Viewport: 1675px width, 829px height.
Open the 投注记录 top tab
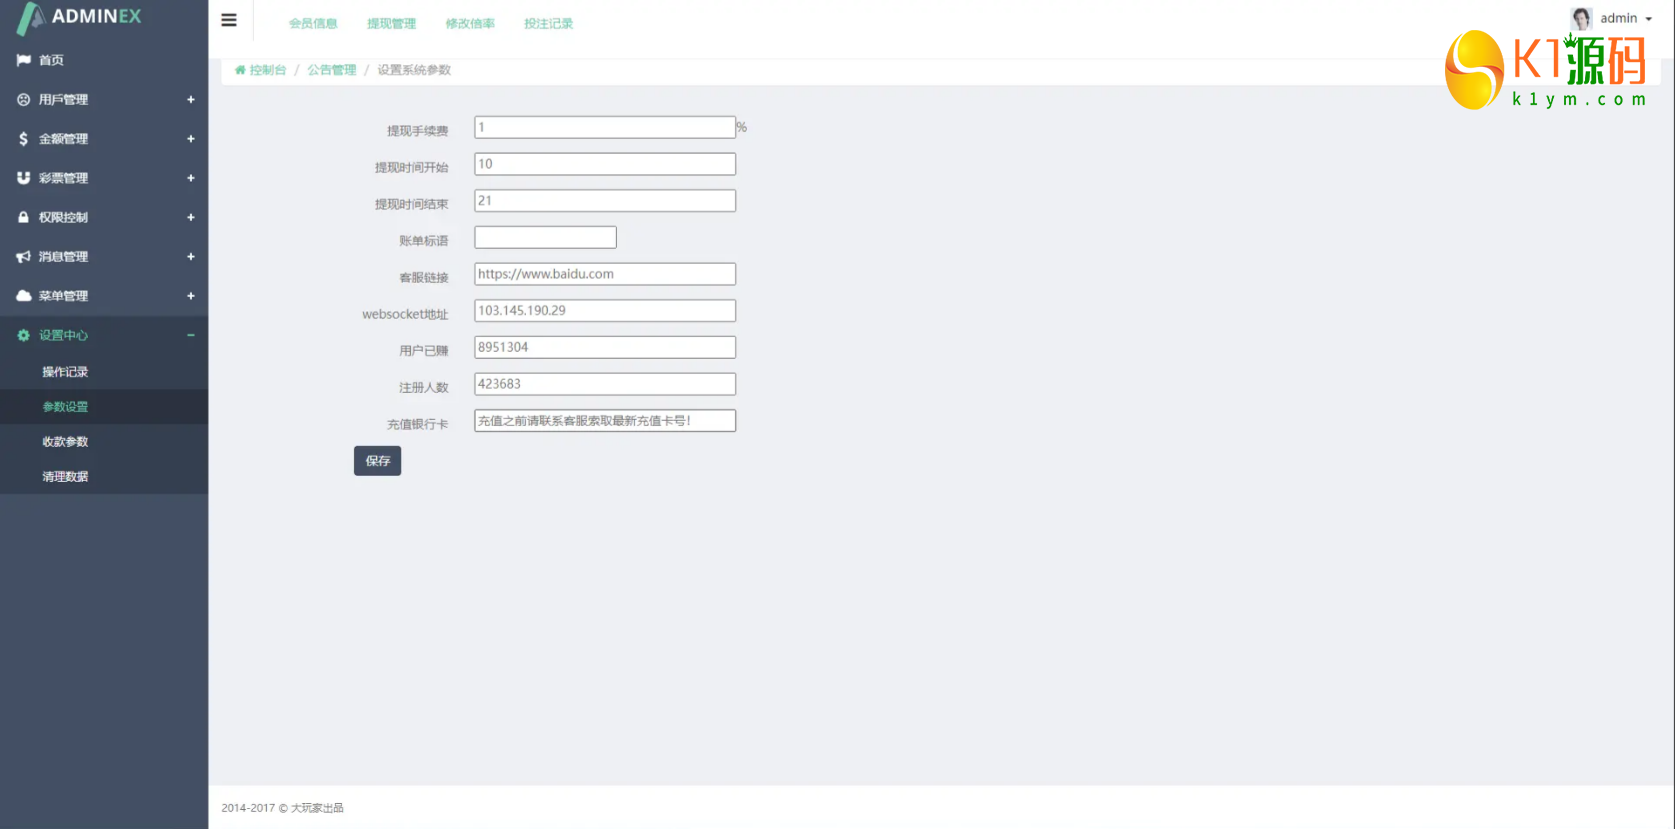(548, 23)
